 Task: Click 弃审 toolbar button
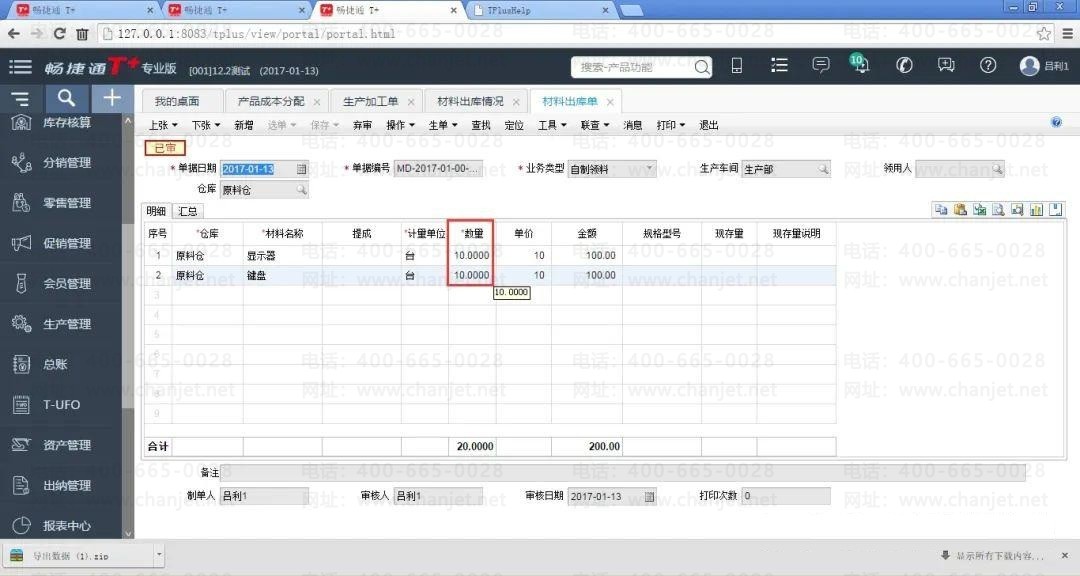tap(362, 125)
